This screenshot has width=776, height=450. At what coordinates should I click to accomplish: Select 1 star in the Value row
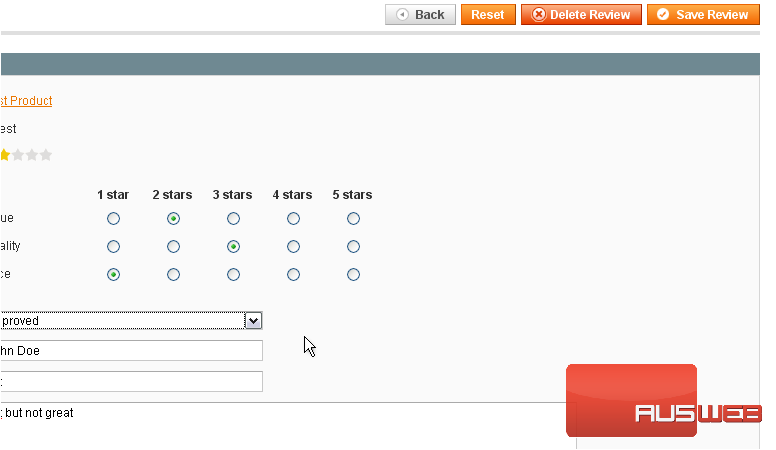click(x=113, y=218)
